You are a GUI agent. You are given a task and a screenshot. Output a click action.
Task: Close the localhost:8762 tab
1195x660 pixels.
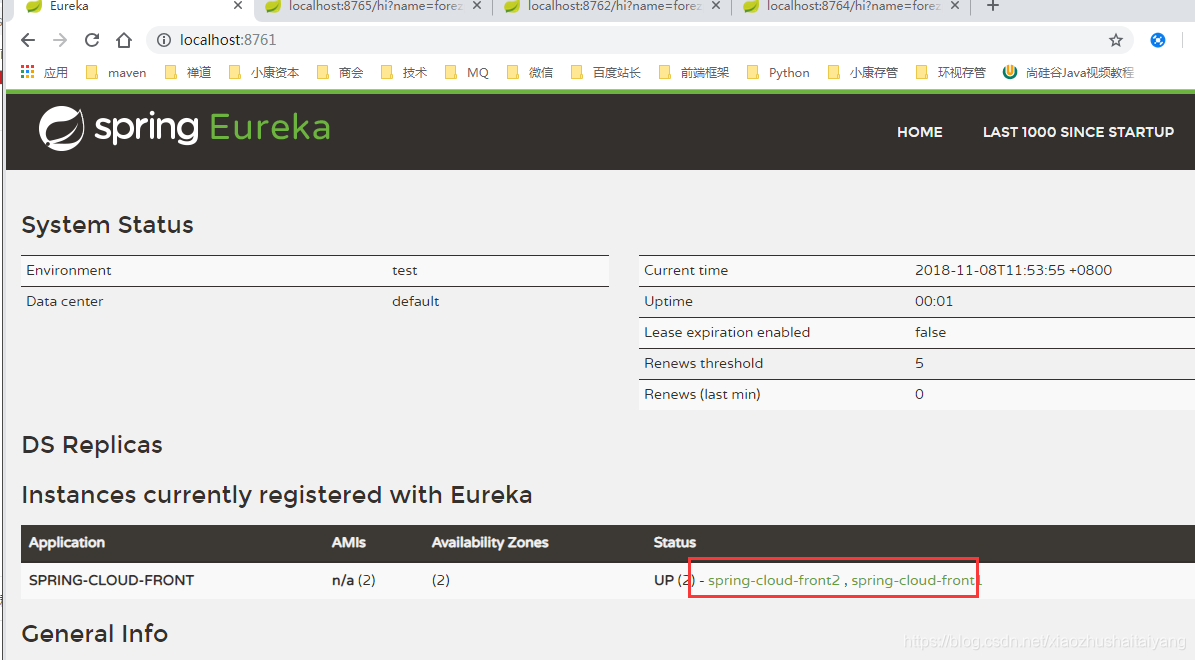pos(716,6)
